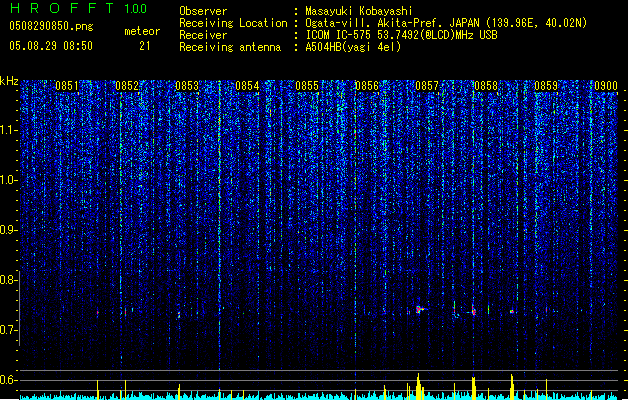
Task: Click the 0852 time marker
Action: (x=127, y=86)
